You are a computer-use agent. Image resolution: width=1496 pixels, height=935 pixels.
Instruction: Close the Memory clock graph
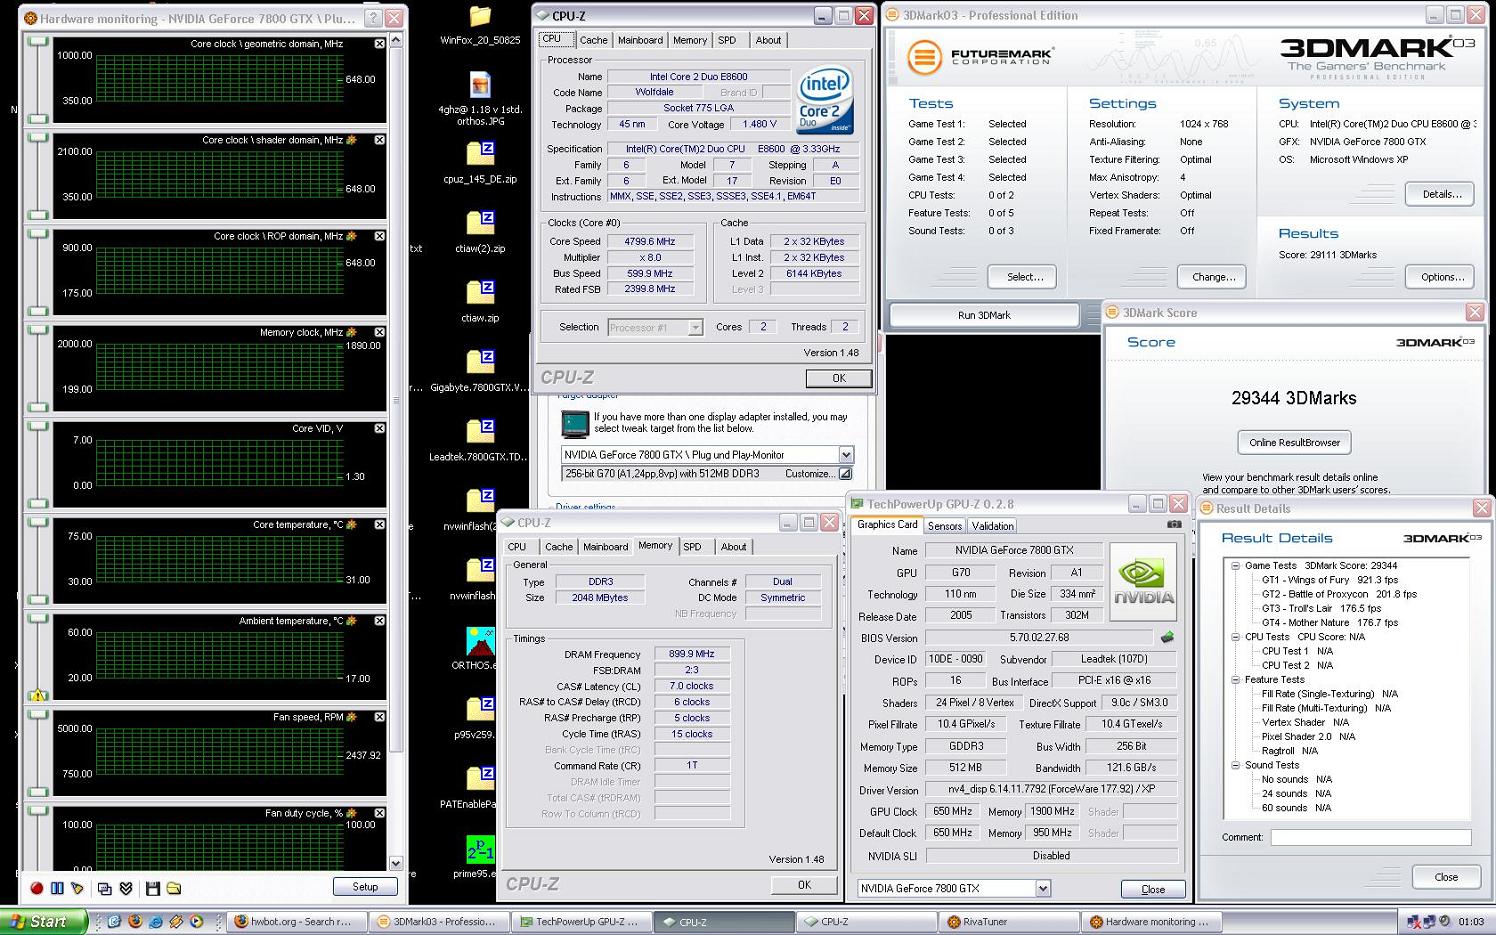tap(380, 332)
